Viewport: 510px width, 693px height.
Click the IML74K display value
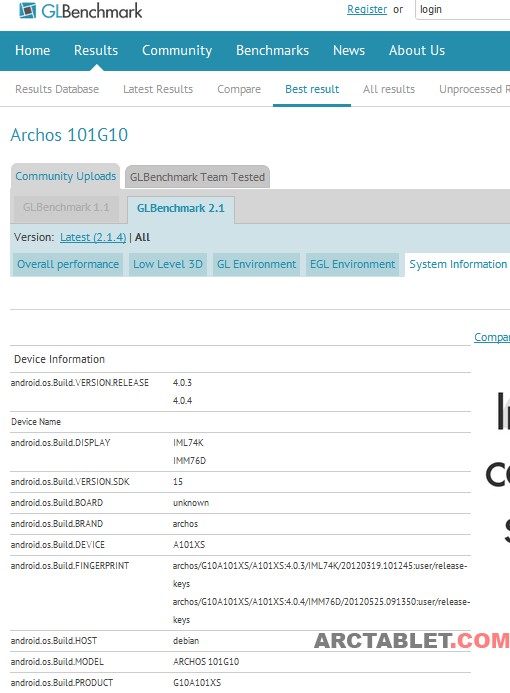pyautogui.click(x=188, y=443)
